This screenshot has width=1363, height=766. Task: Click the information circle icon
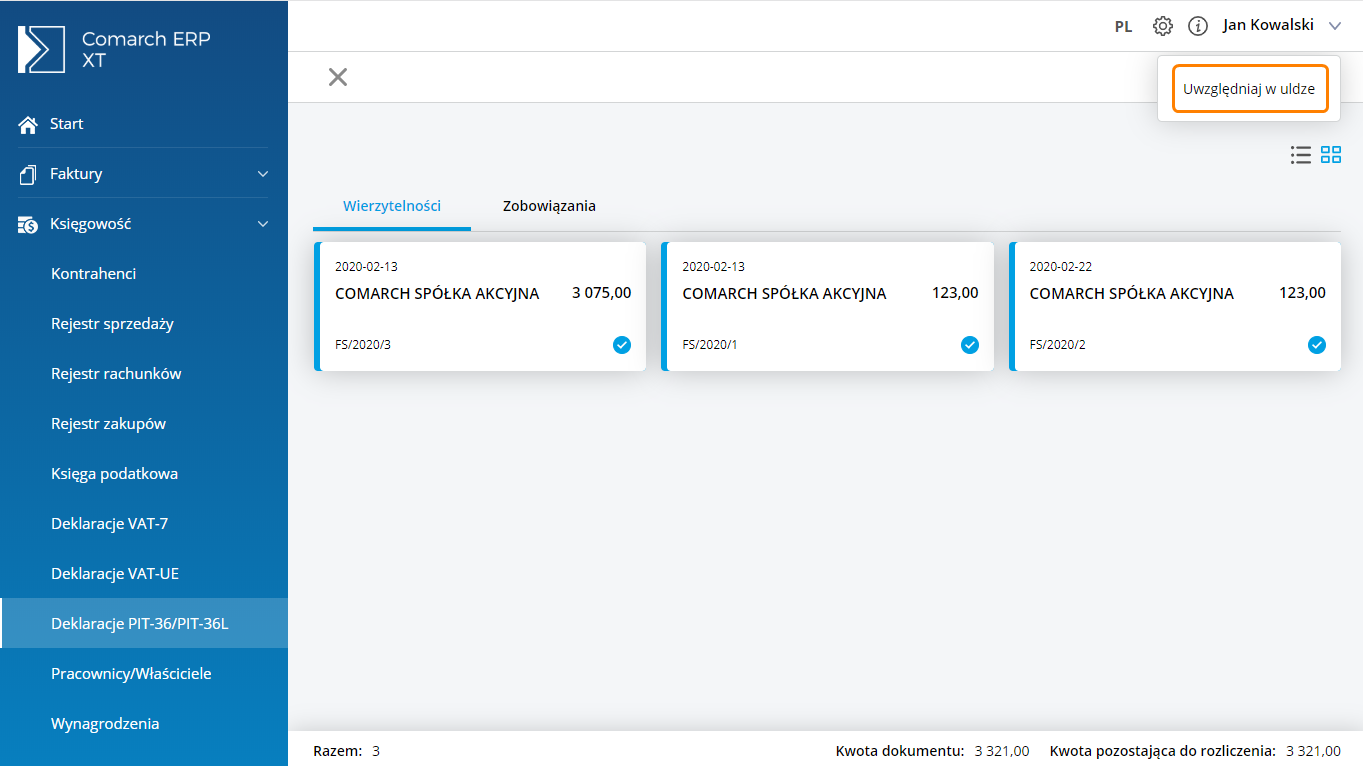point(1197,26)
